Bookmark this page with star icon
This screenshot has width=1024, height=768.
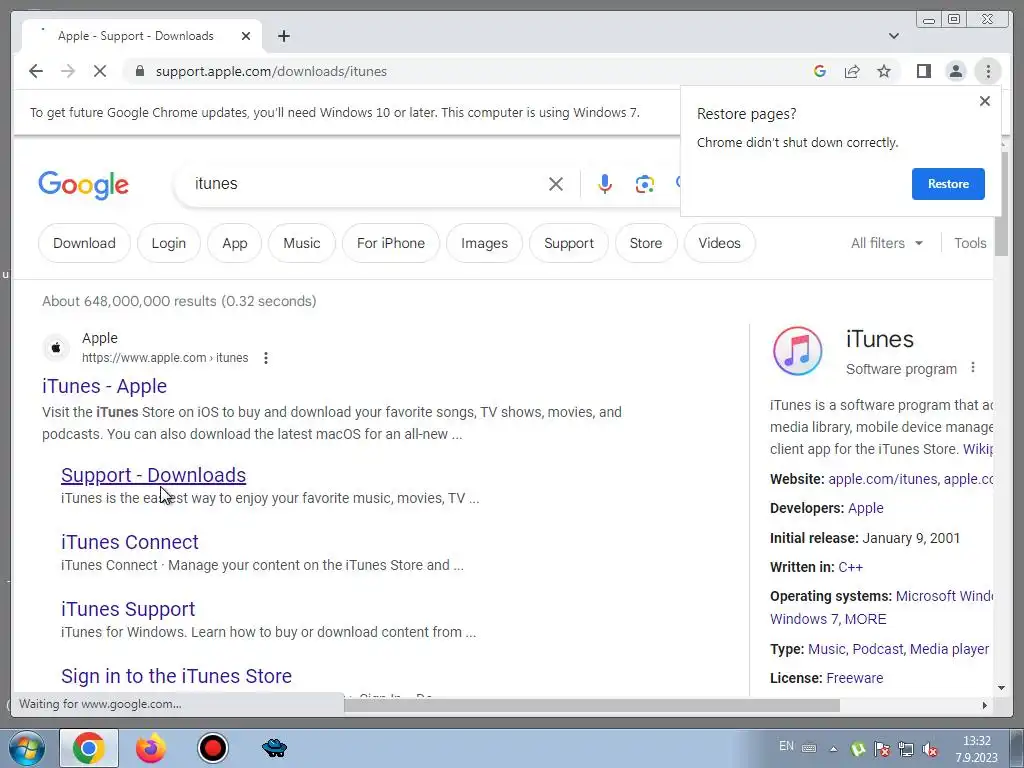click(x=884, y=71)
